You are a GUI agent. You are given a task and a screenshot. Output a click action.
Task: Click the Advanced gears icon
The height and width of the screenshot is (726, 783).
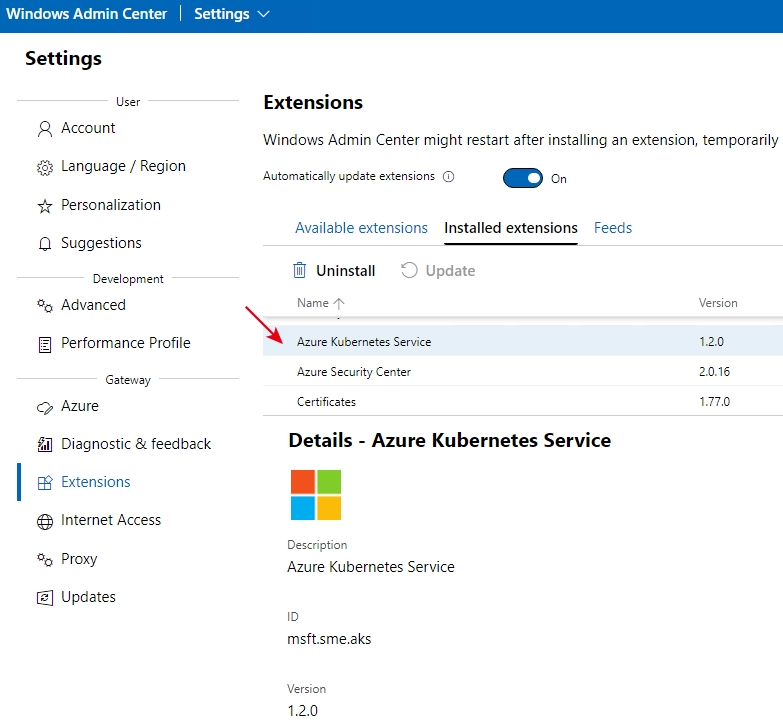pyautogui.click(x=45, y=306)
